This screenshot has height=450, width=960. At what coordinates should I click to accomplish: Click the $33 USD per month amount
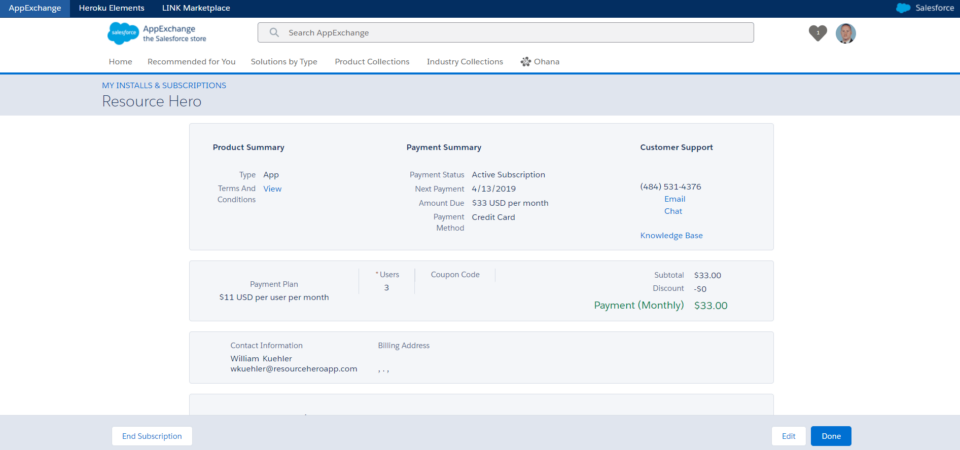510,203
